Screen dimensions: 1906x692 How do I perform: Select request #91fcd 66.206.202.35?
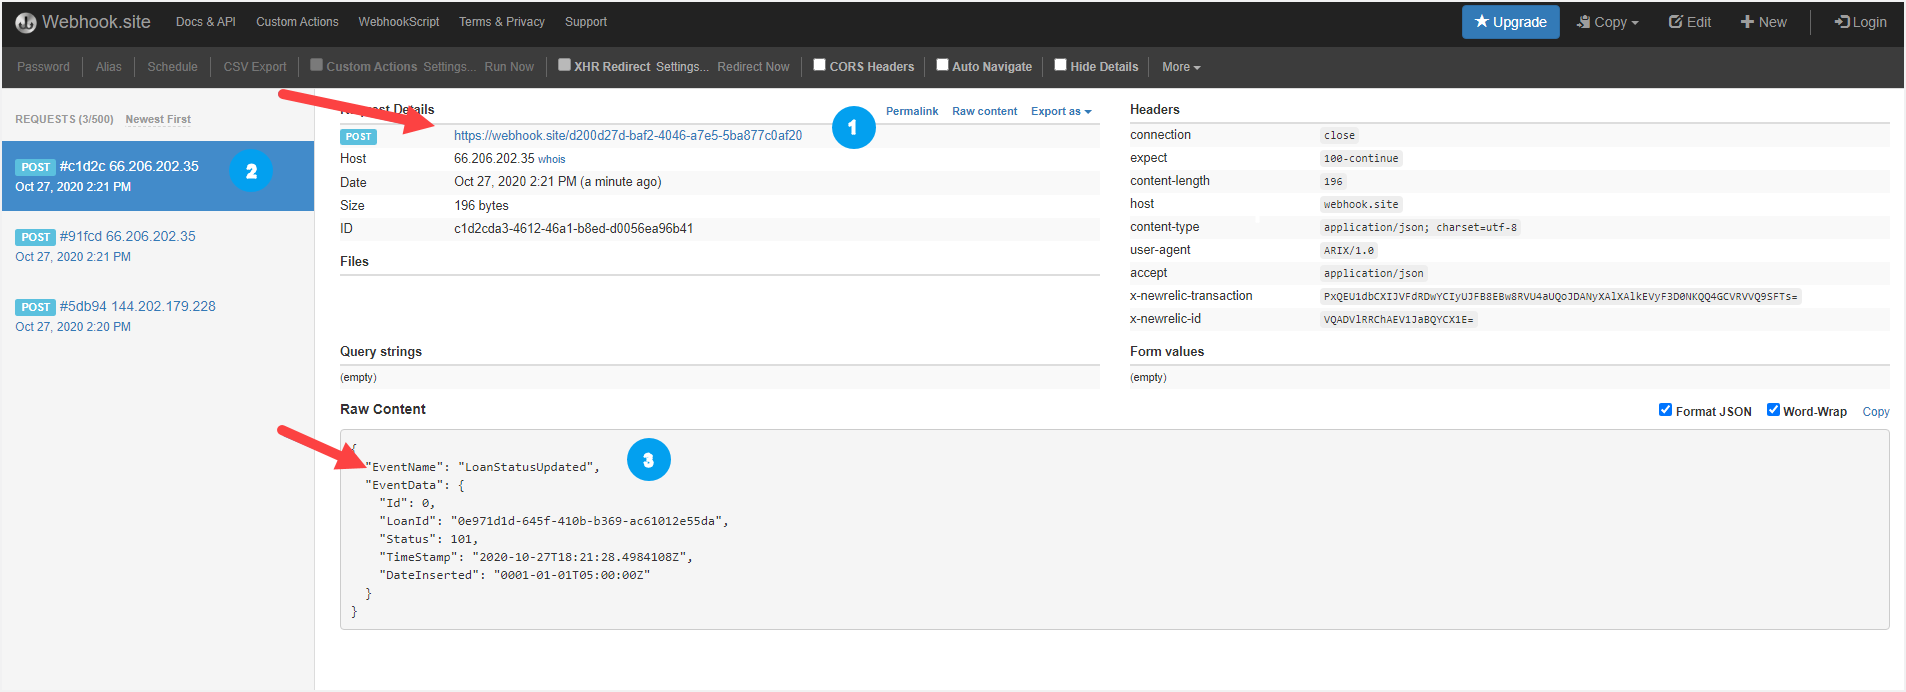[x=158, y=246]
